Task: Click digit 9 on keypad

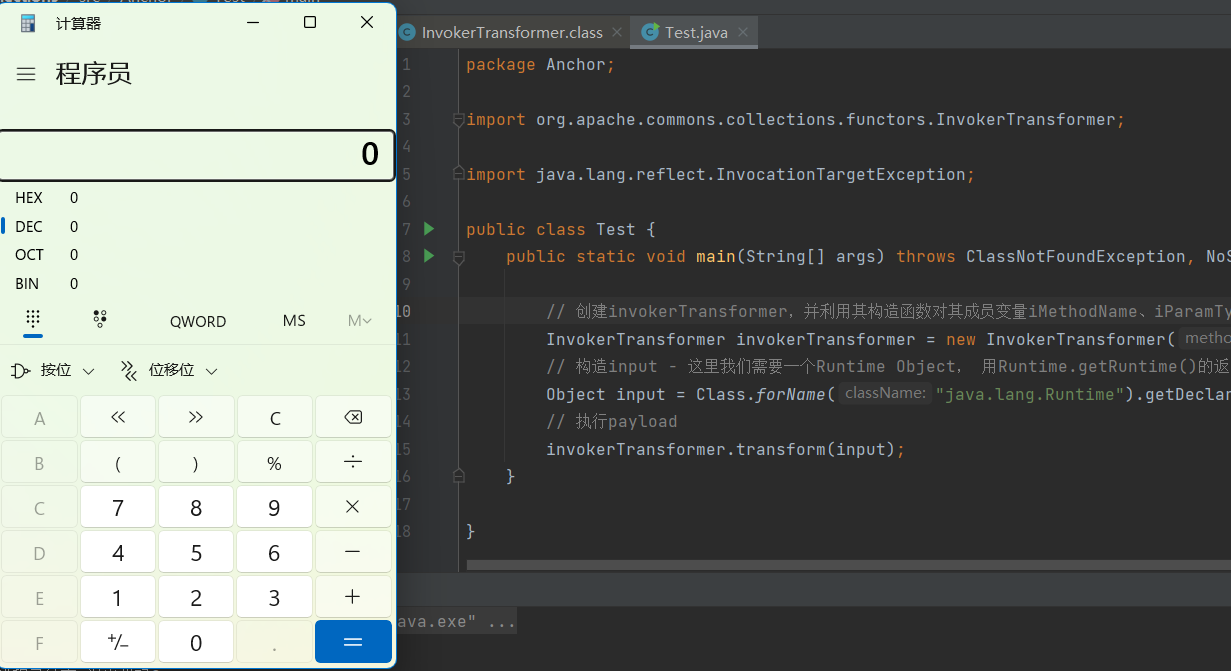Action: pyautogui.click(x=275, y=507)
